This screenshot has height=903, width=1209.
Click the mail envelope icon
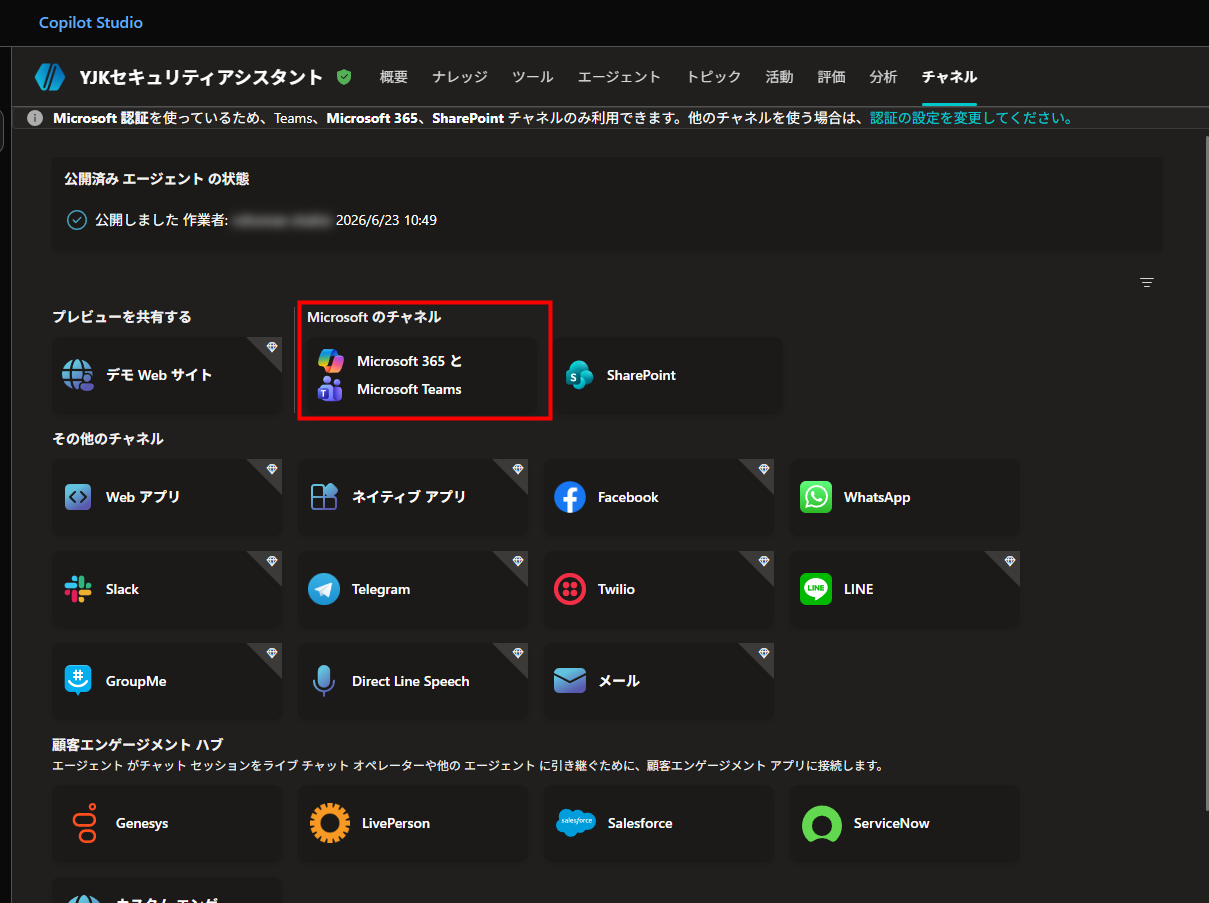570,681
